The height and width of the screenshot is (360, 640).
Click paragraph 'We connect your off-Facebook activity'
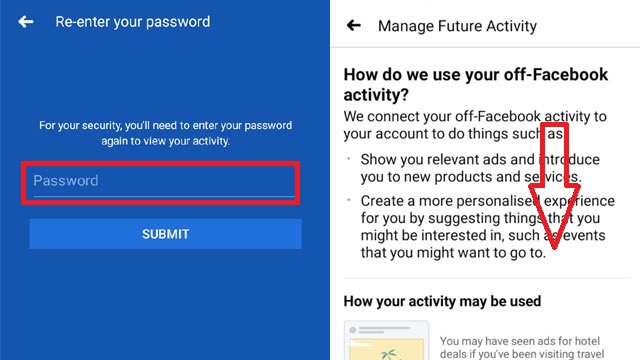[x=475, y=125]
